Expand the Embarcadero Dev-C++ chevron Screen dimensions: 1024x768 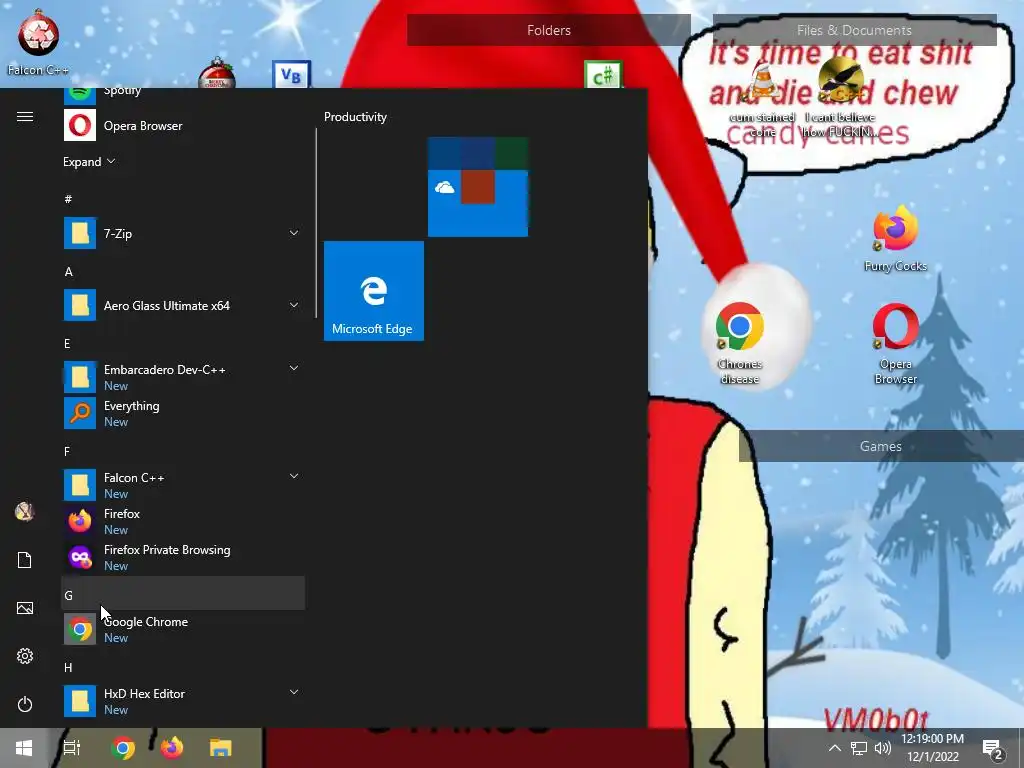point(294,368)
